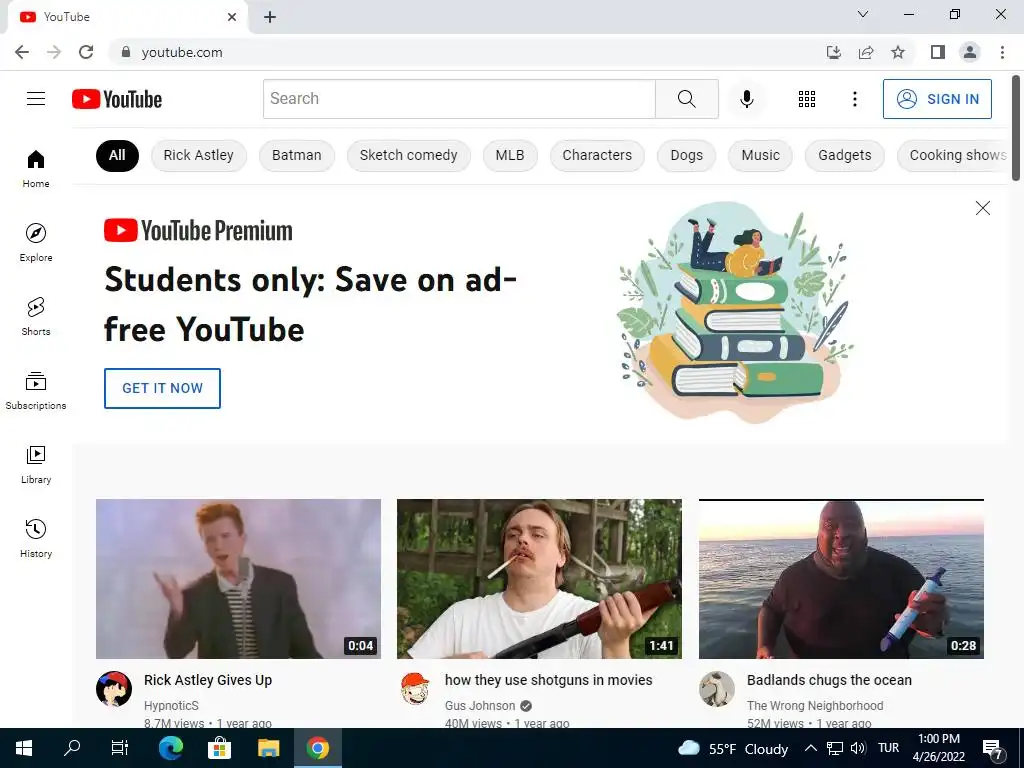Viewport: 1024px width, 768px height.
Task: Select the Rick Astley chip
Action: 199,155
